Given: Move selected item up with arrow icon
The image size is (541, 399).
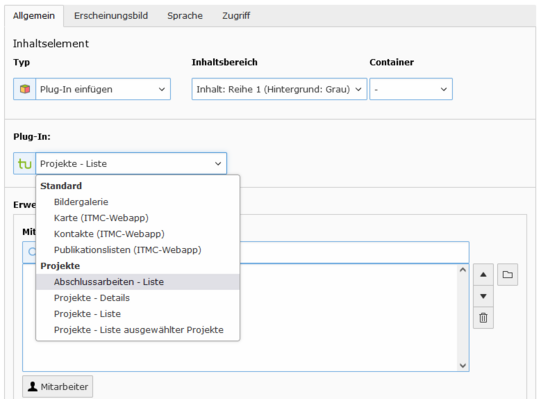Looking at the screenshot, I should (483, 275).
